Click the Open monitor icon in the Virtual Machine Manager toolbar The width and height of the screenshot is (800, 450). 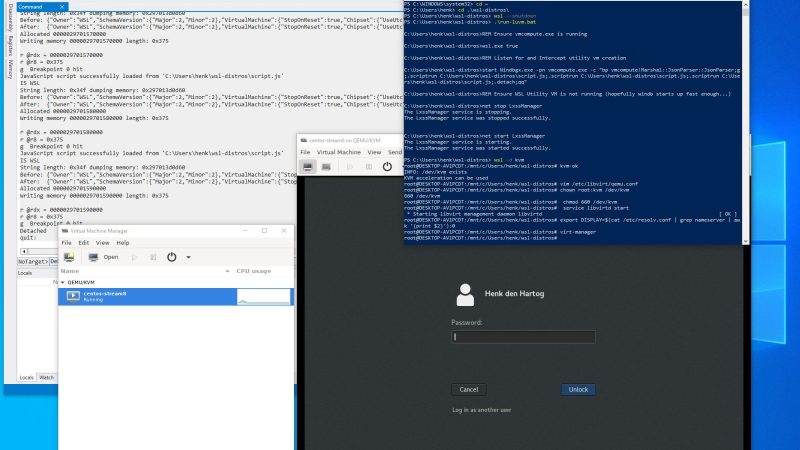[x=94, y=256]
